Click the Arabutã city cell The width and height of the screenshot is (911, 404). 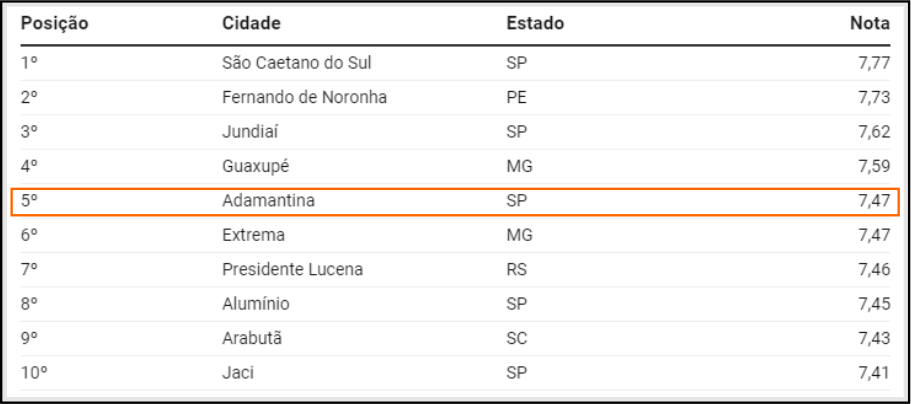tap(251, 339)
